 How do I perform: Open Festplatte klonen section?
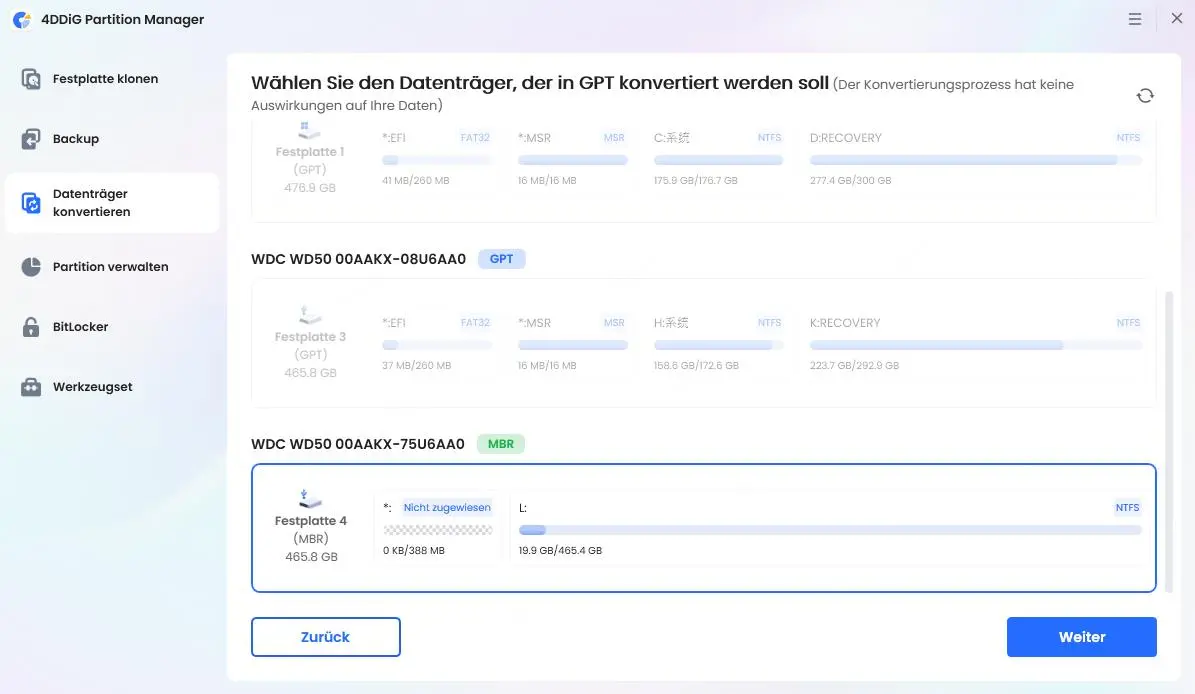[112, 78]
